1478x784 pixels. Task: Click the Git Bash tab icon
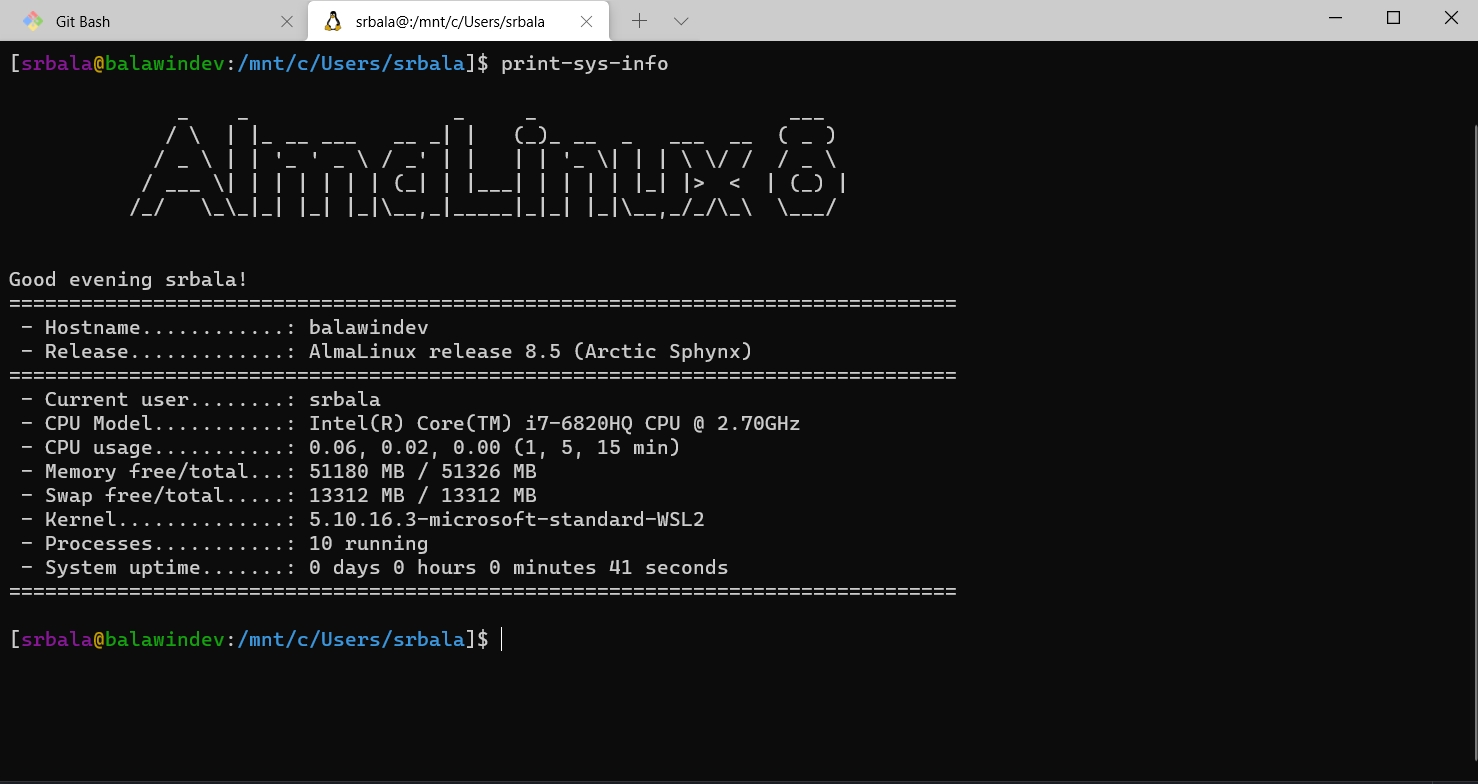coord(33,21)
